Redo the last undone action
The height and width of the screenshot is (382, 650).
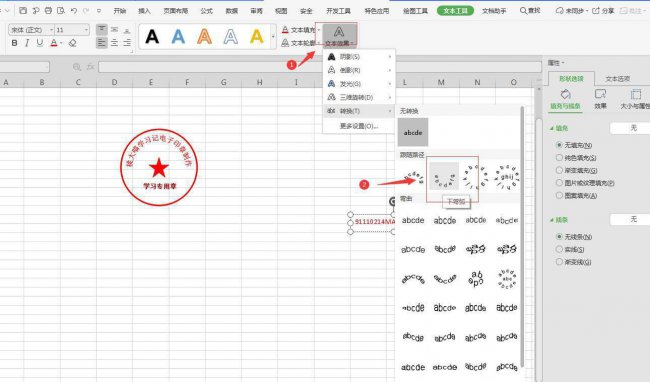tap(86, 10)
